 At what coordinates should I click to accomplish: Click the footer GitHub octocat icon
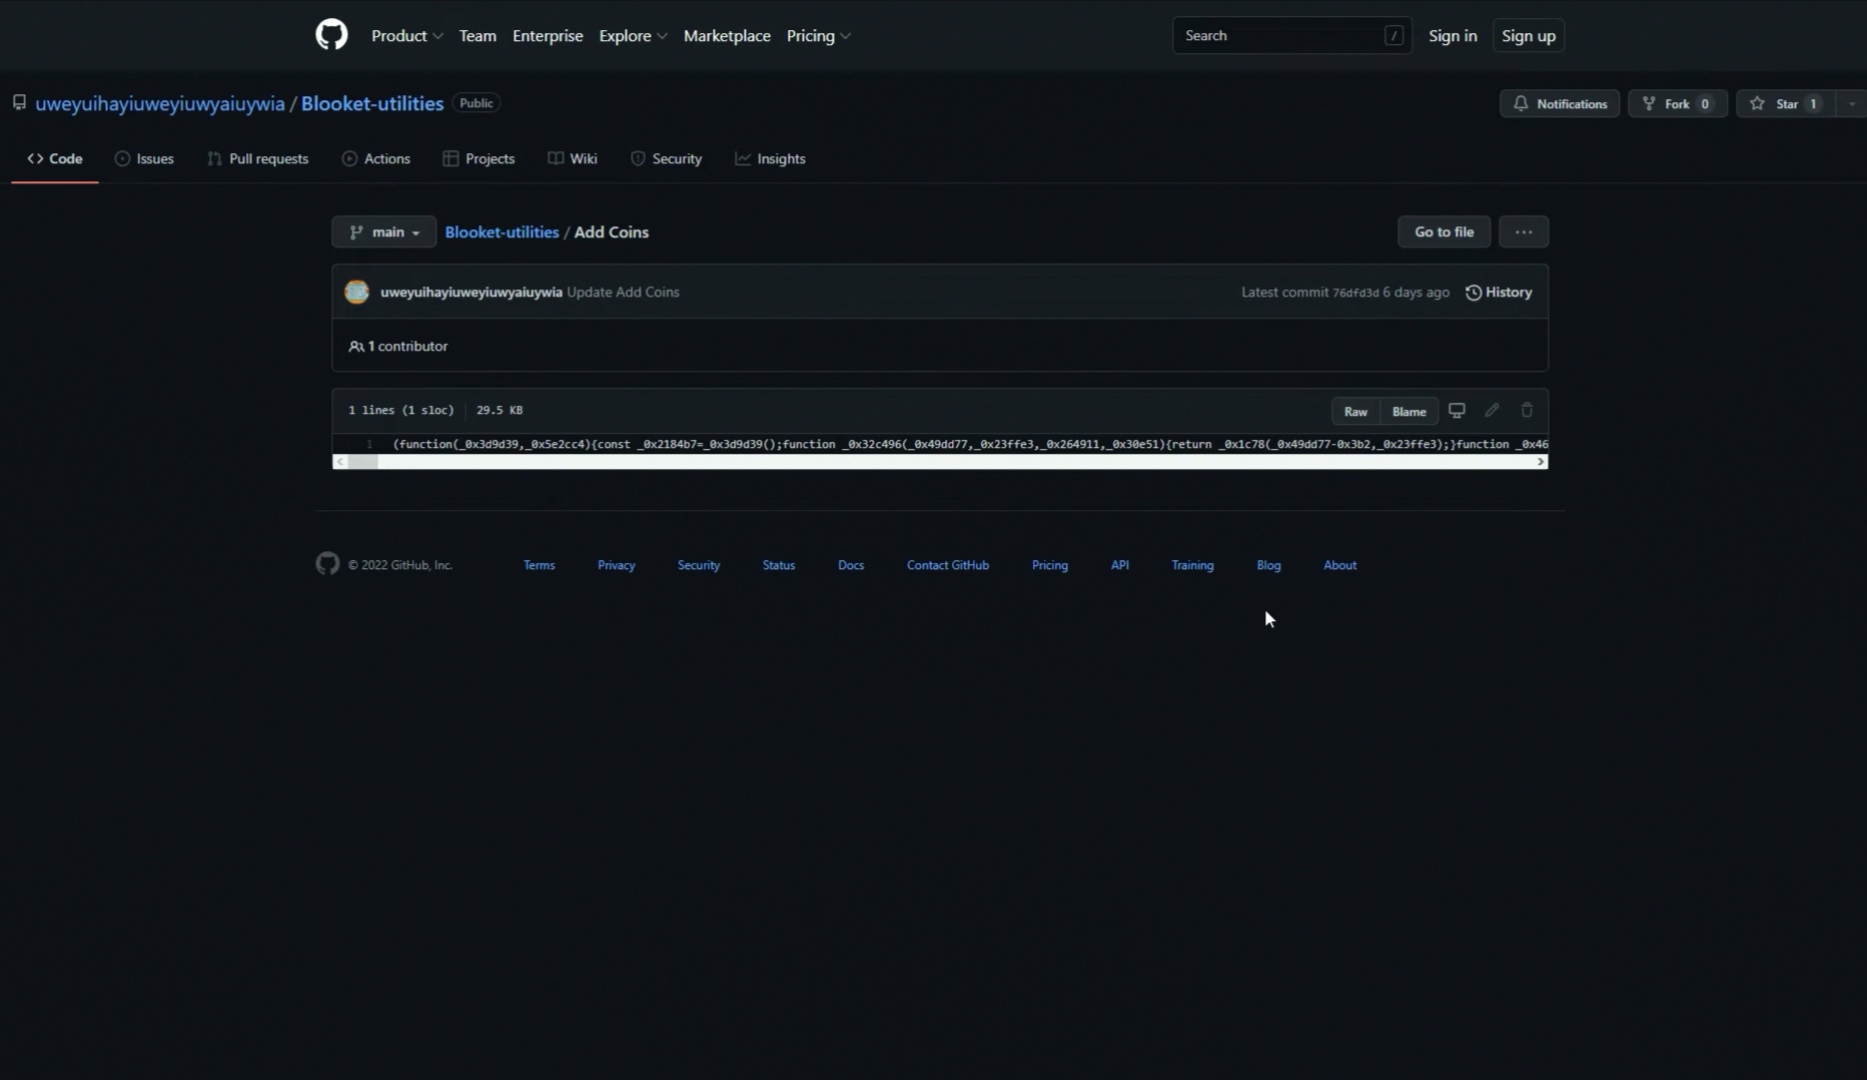(x=328, y=564)
